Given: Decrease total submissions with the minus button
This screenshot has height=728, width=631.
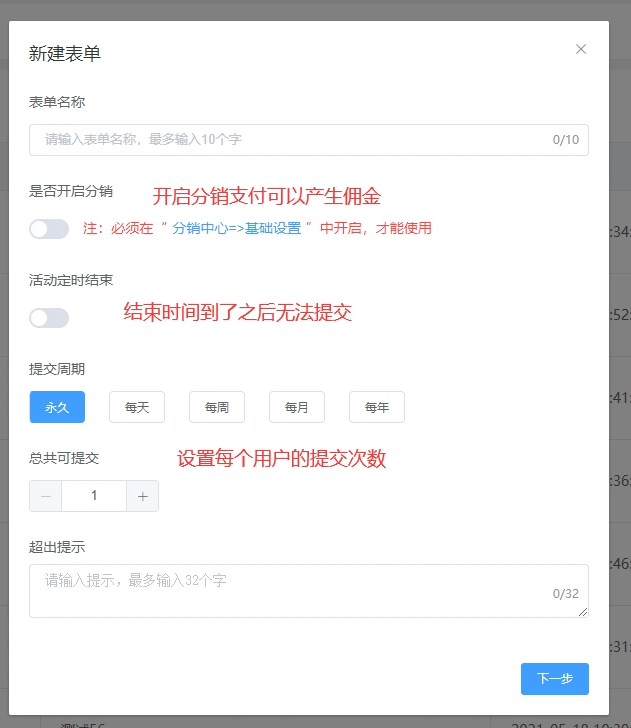Looking at the screenshot, I should [46, 496].
